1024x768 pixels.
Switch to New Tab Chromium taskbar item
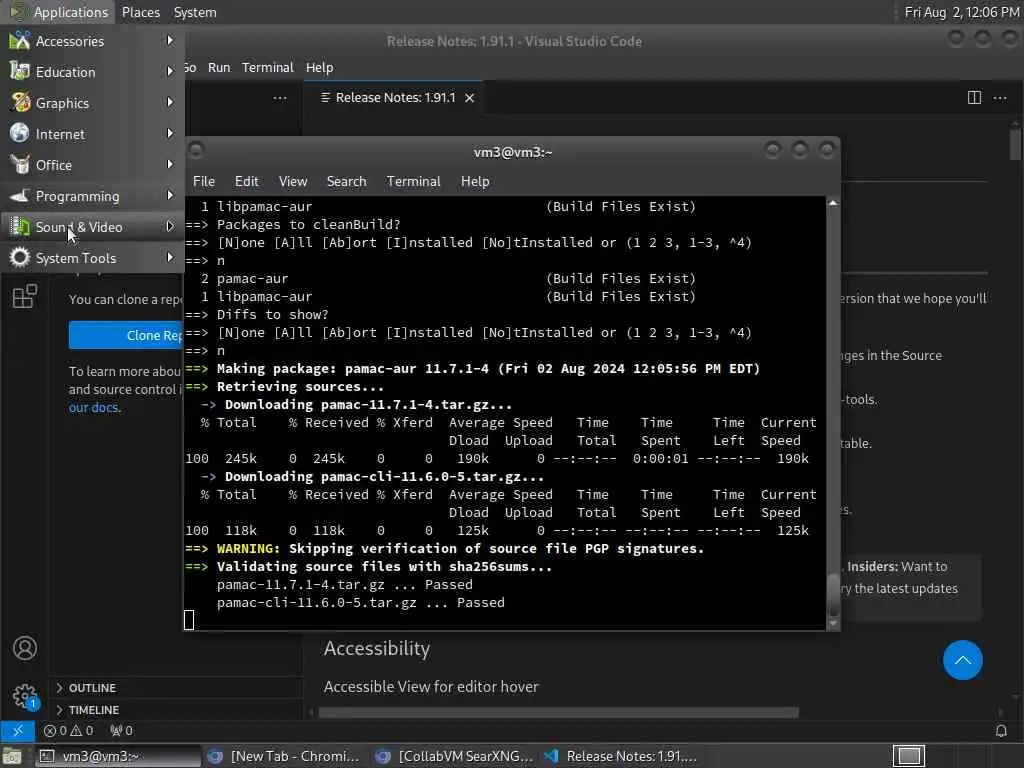click(284, 756)
